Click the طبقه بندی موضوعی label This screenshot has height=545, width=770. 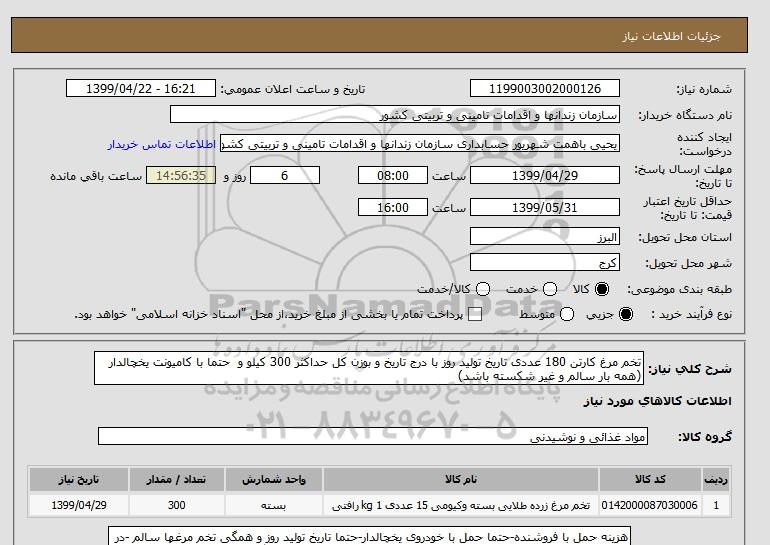tap(680, 290)
